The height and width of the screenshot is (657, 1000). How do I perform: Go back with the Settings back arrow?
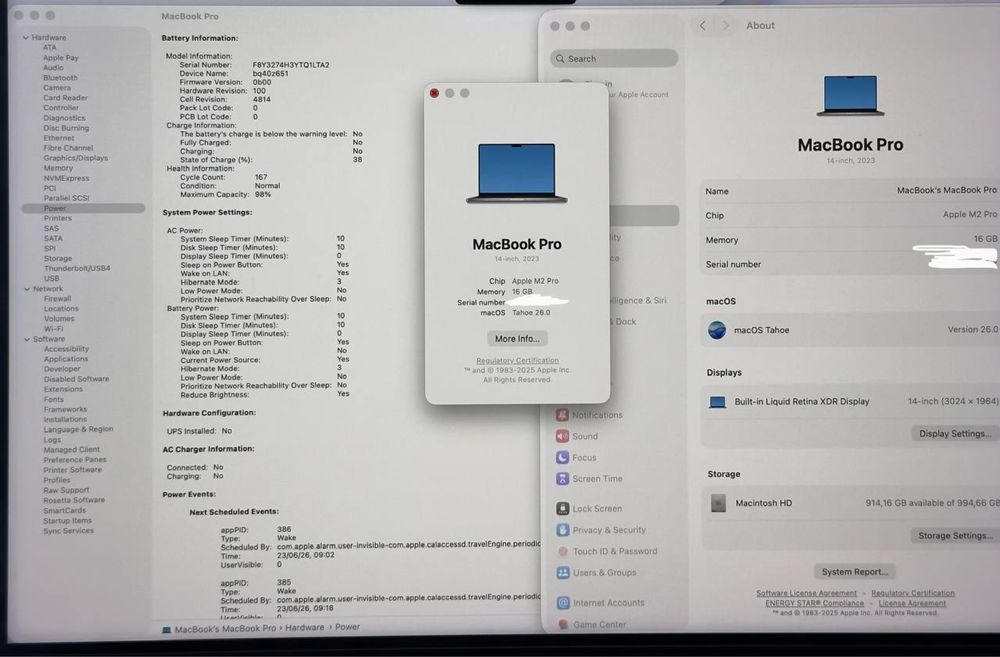(702, 26)
